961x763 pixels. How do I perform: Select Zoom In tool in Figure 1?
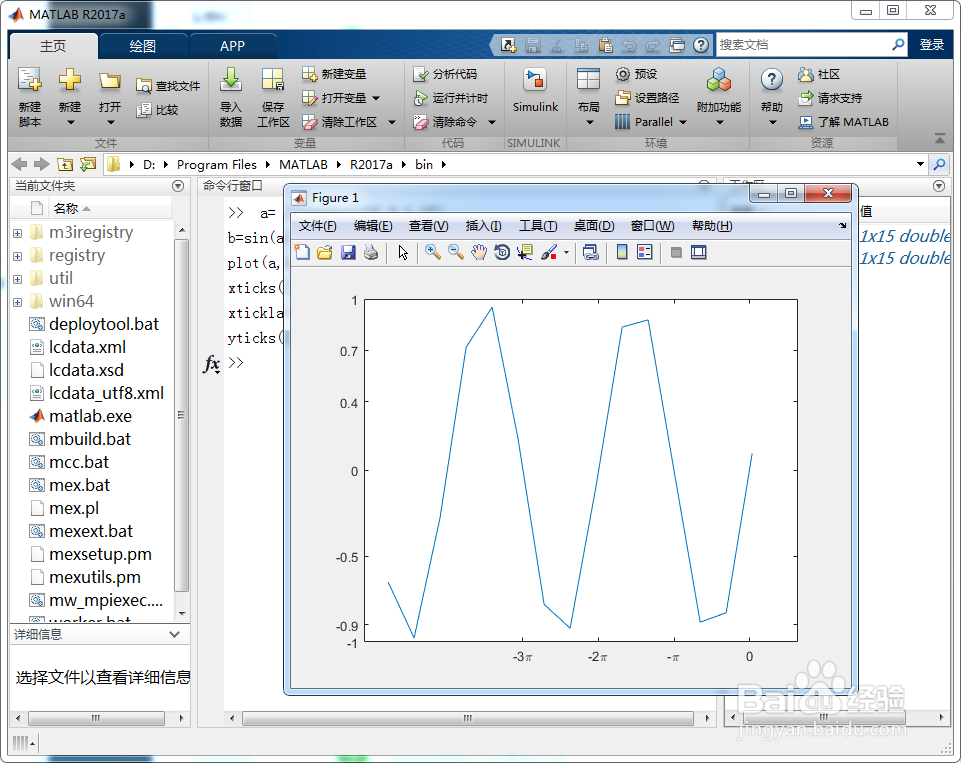click(x=433, y=252)
